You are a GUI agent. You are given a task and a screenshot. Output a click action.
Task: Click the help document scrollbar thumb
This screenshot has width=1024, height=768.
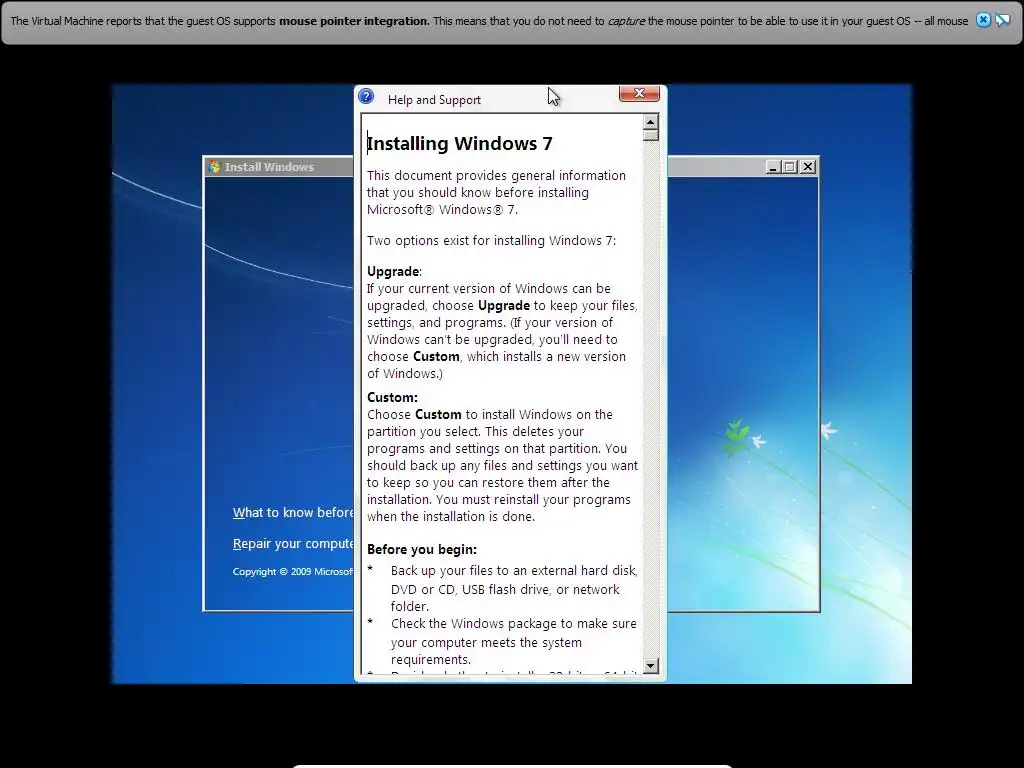tap(650, 135)
